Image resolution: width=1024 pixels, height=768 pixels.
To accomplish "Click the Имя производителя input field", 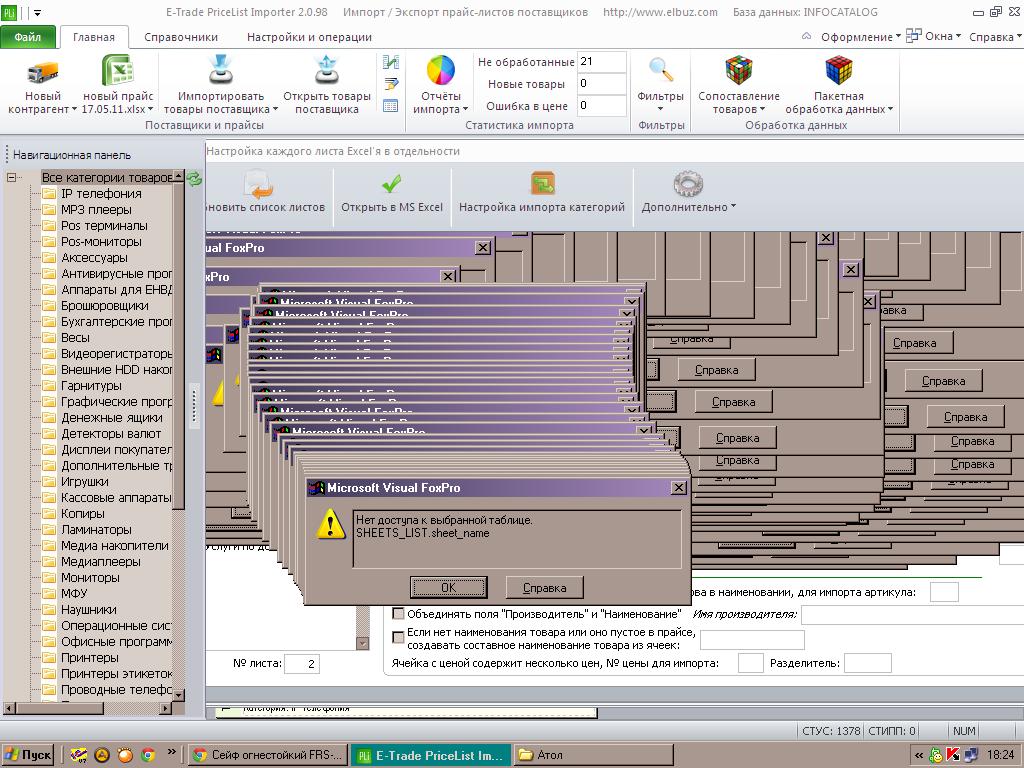I will [x=912, y=615].
